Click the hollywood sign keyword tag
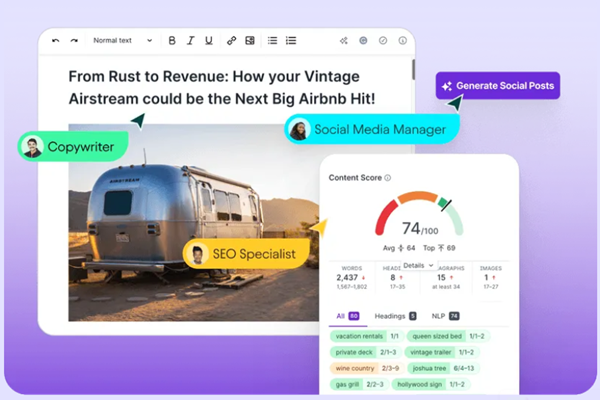Screen dimensions: 600x400 (x=431, y=384)
